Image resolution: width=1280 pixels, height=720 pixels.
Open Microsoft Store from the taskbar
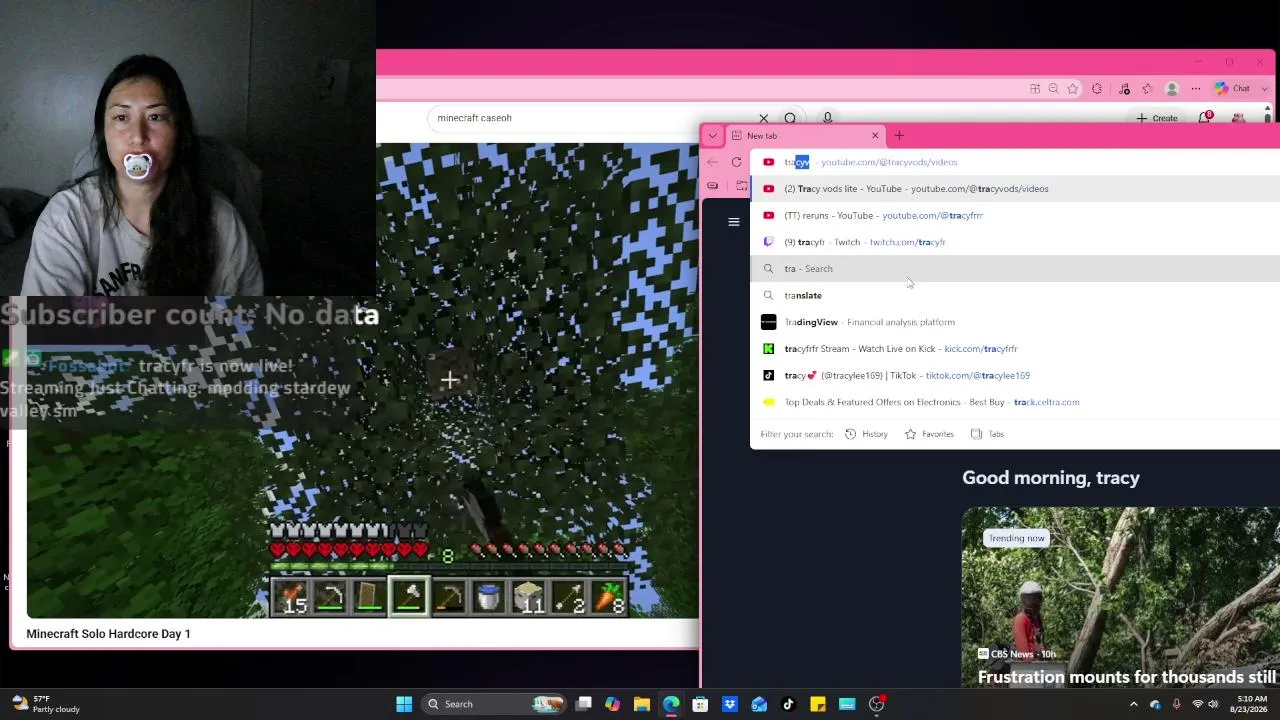click(x=700, y=704)
